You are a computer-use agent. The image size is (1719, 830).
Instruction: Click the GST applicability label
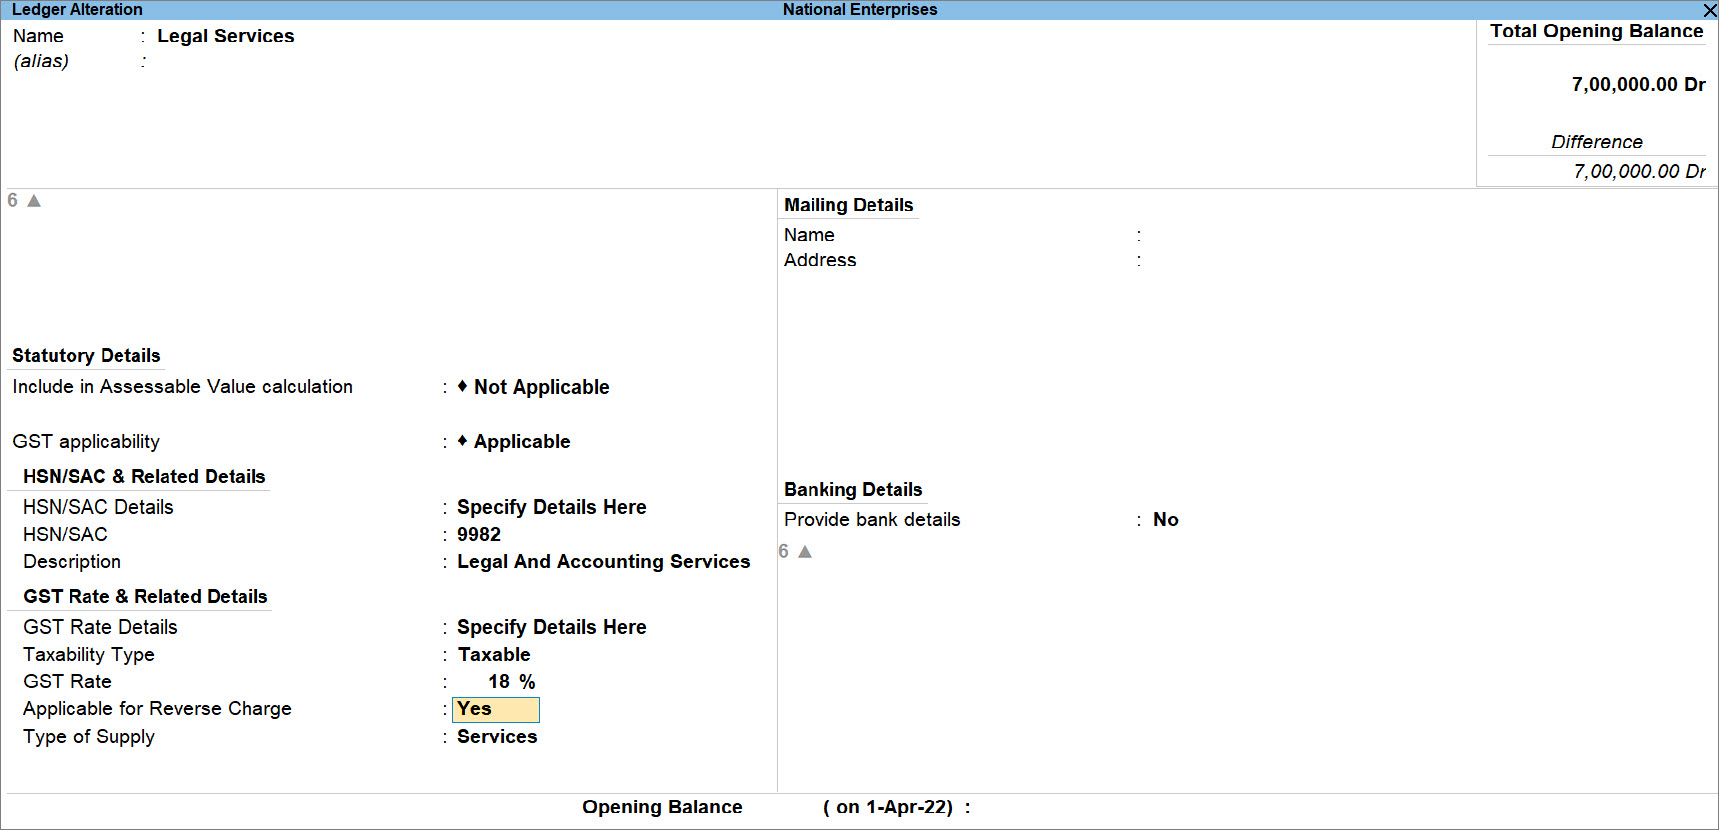(x=86, y=442)
